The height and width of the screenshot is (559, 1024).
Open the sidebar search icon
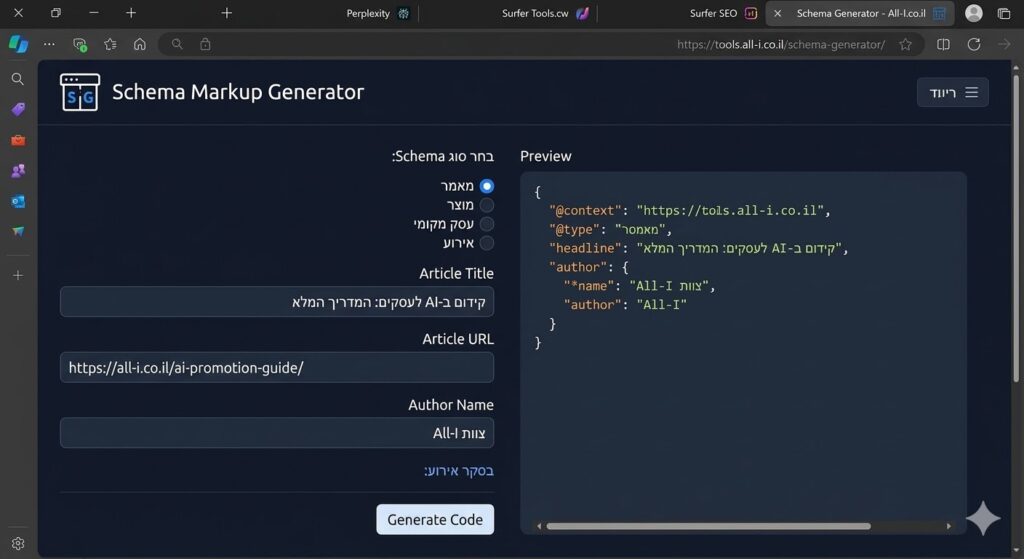pyautogui.click(x=18, y=79)
